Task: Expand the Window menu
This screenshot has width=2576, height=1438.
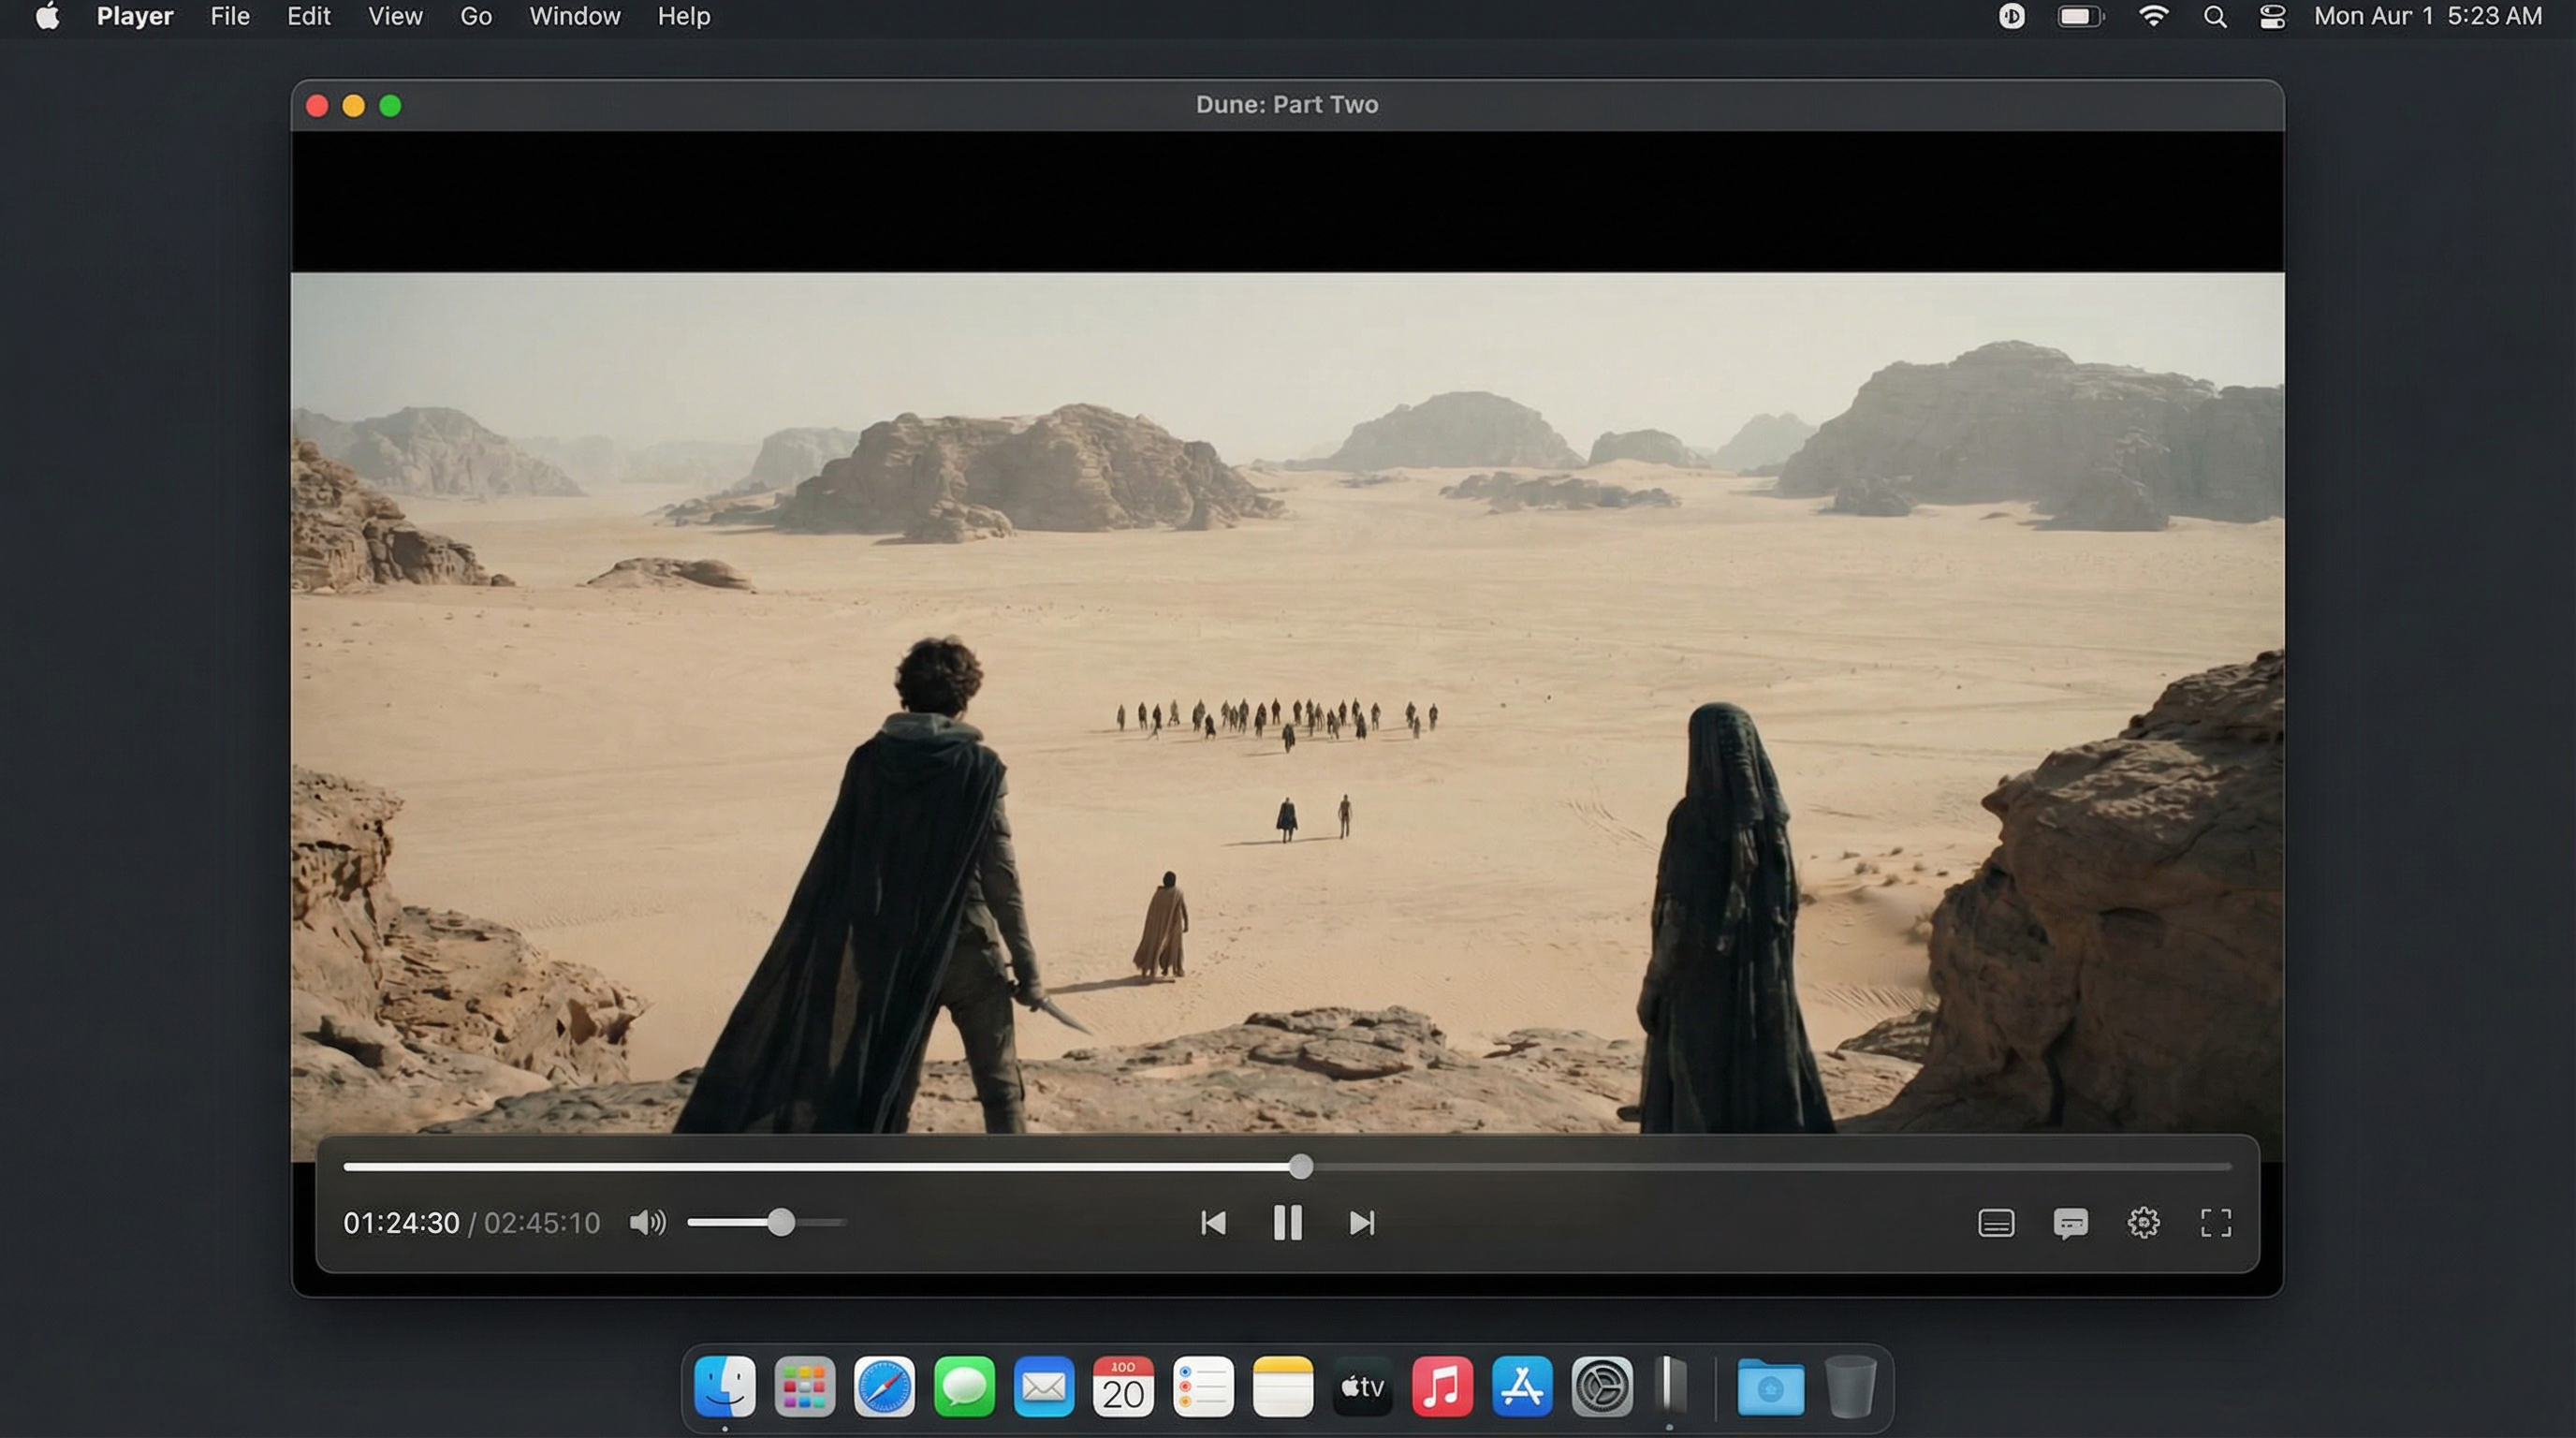Action: tap(574, 17)
